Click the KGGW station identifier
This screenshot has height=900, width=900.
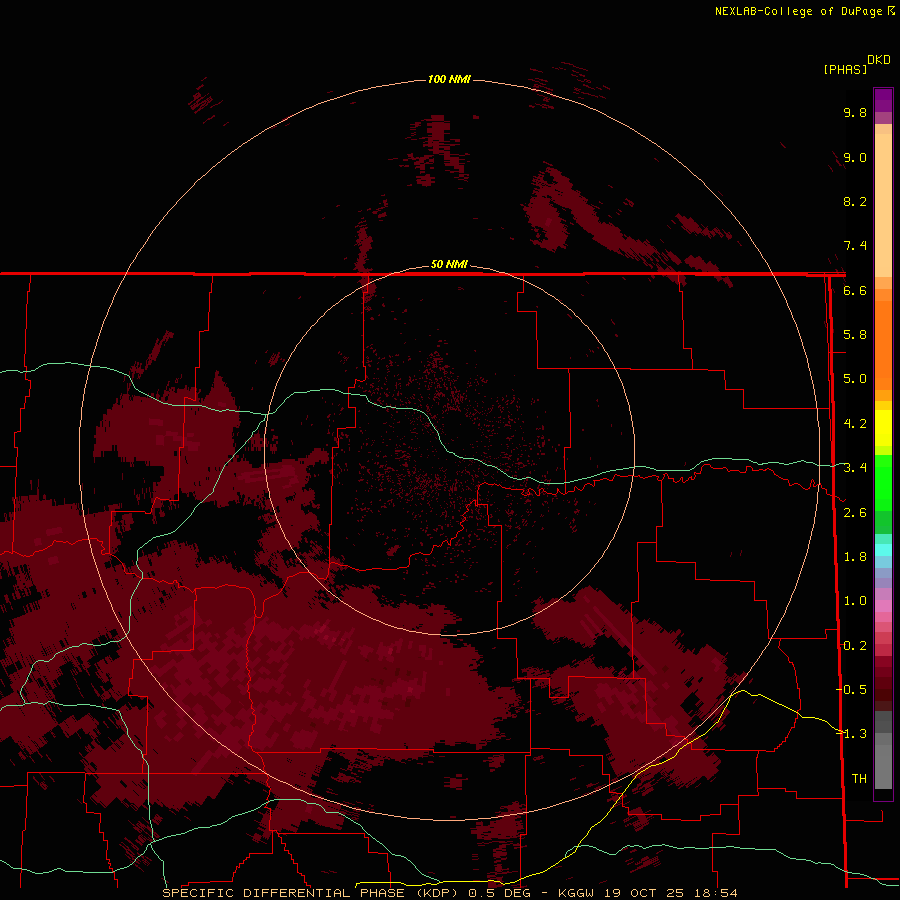574,893
